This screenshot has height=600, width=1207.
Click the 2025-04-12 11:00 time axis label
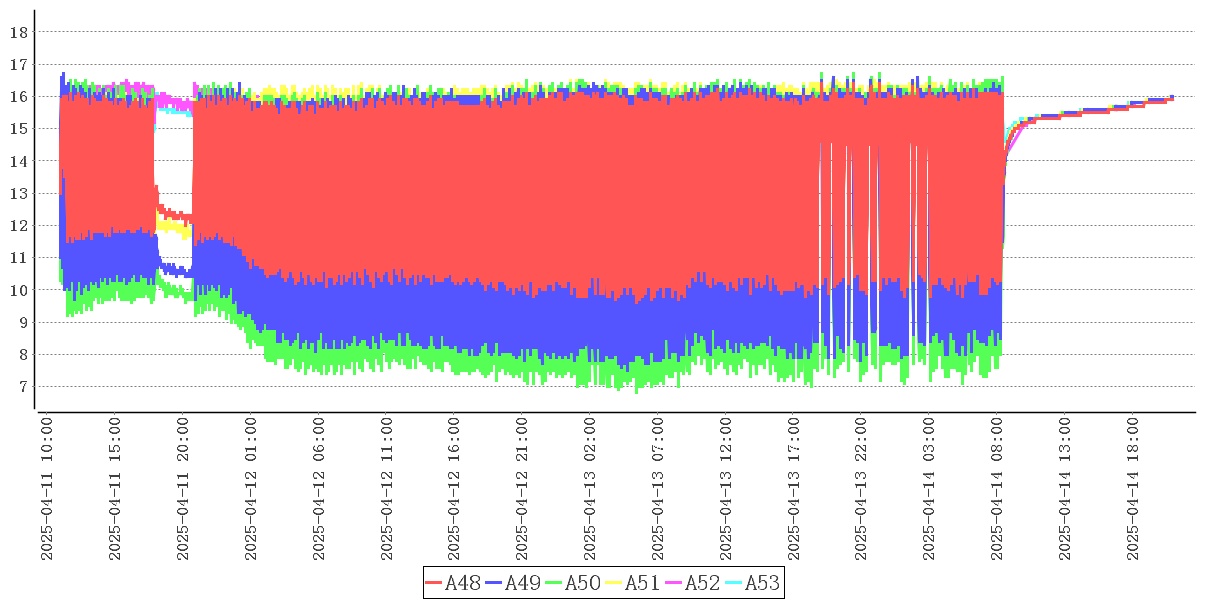click(386, 490)
